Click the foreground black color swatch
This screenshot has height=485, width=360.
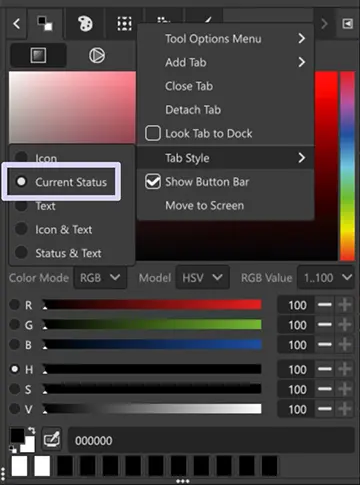(17, 435)
